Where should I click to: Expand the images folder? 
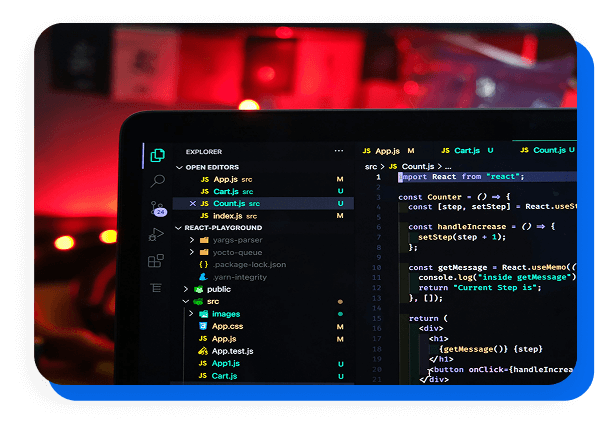click(191, 313)
